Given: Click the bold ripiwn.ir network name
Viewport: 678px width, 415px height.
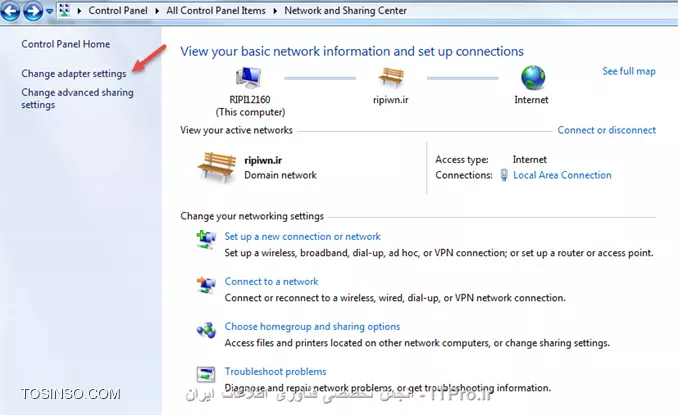Looking at the screenshot, I should point(263,160).
